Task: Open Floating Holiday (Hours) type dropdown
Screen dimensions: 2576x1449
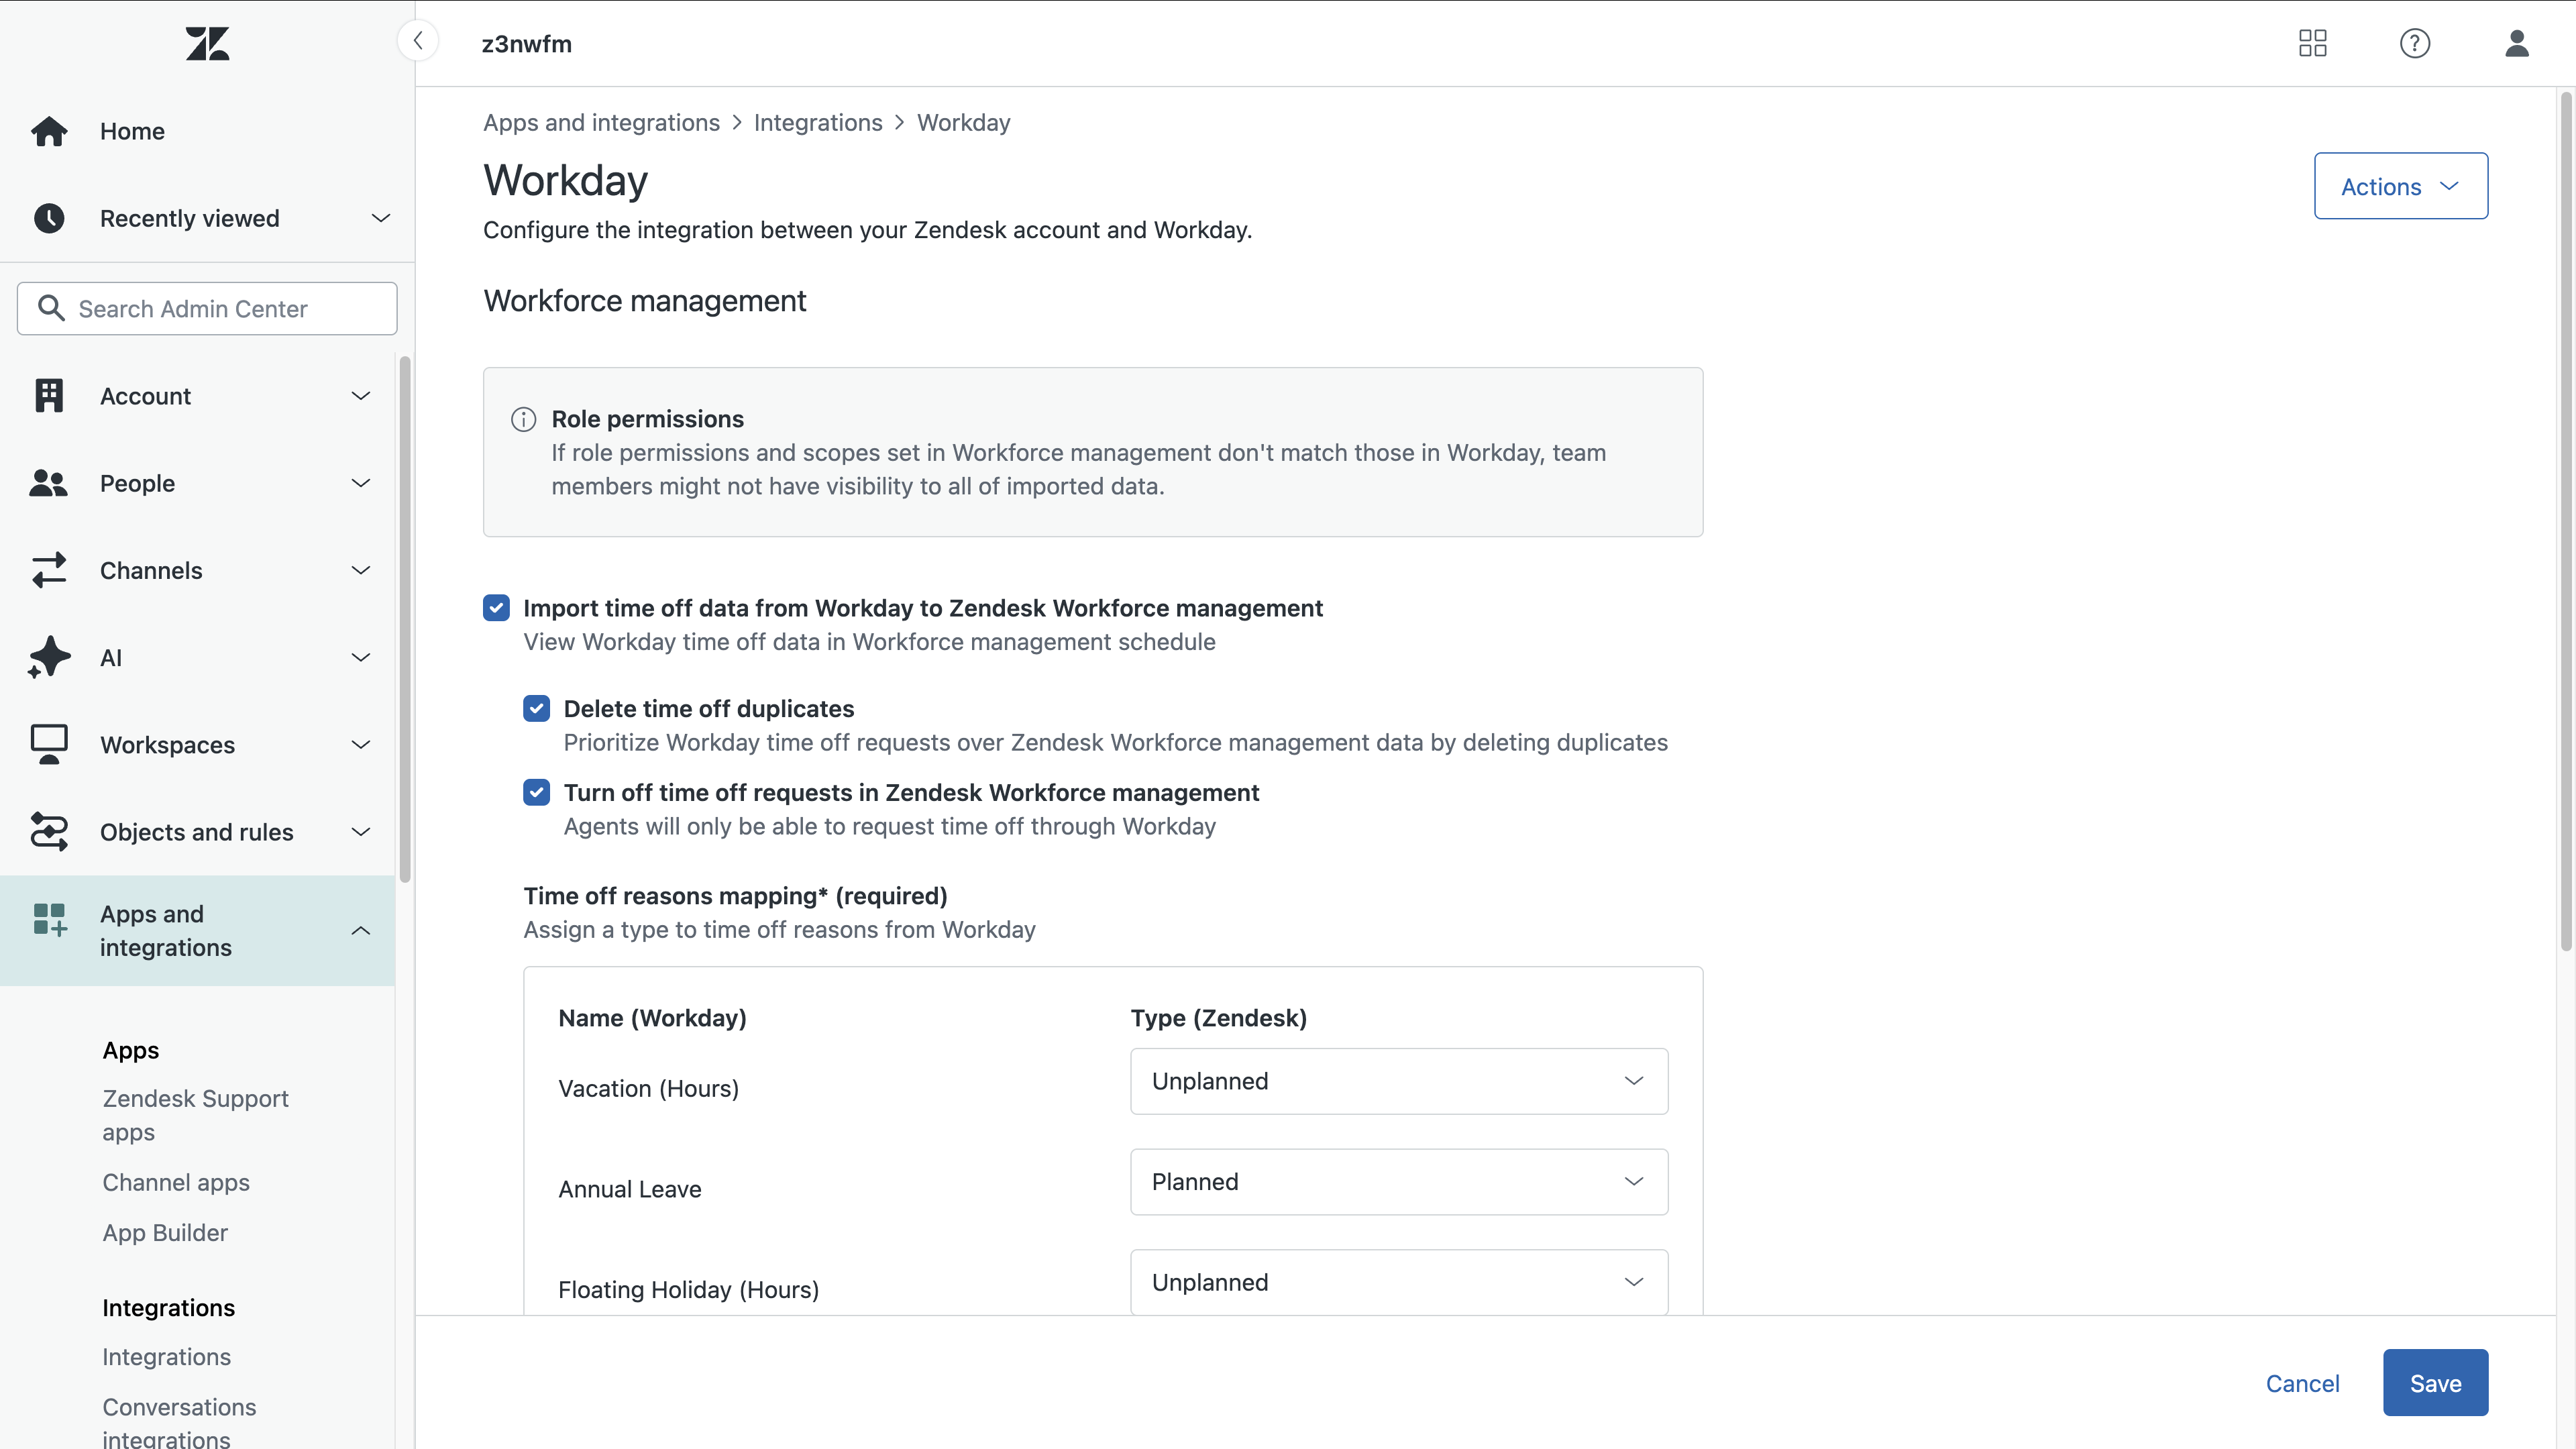Action: click(1399, 1281)
